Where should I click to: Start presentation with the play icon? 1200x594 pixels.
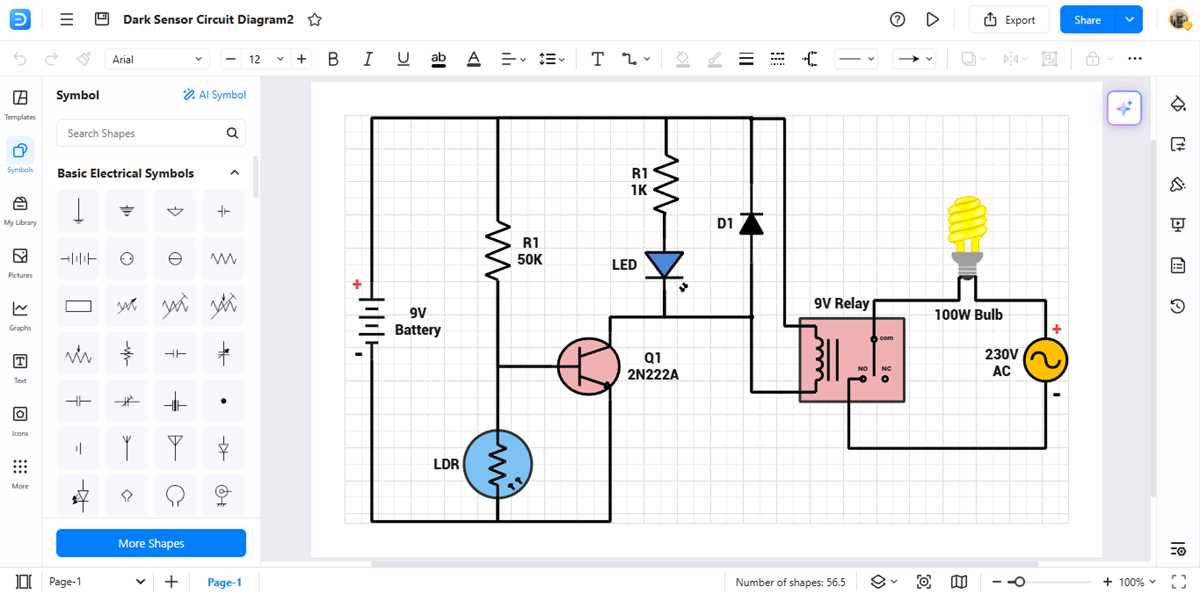click(x=932, y=19)
